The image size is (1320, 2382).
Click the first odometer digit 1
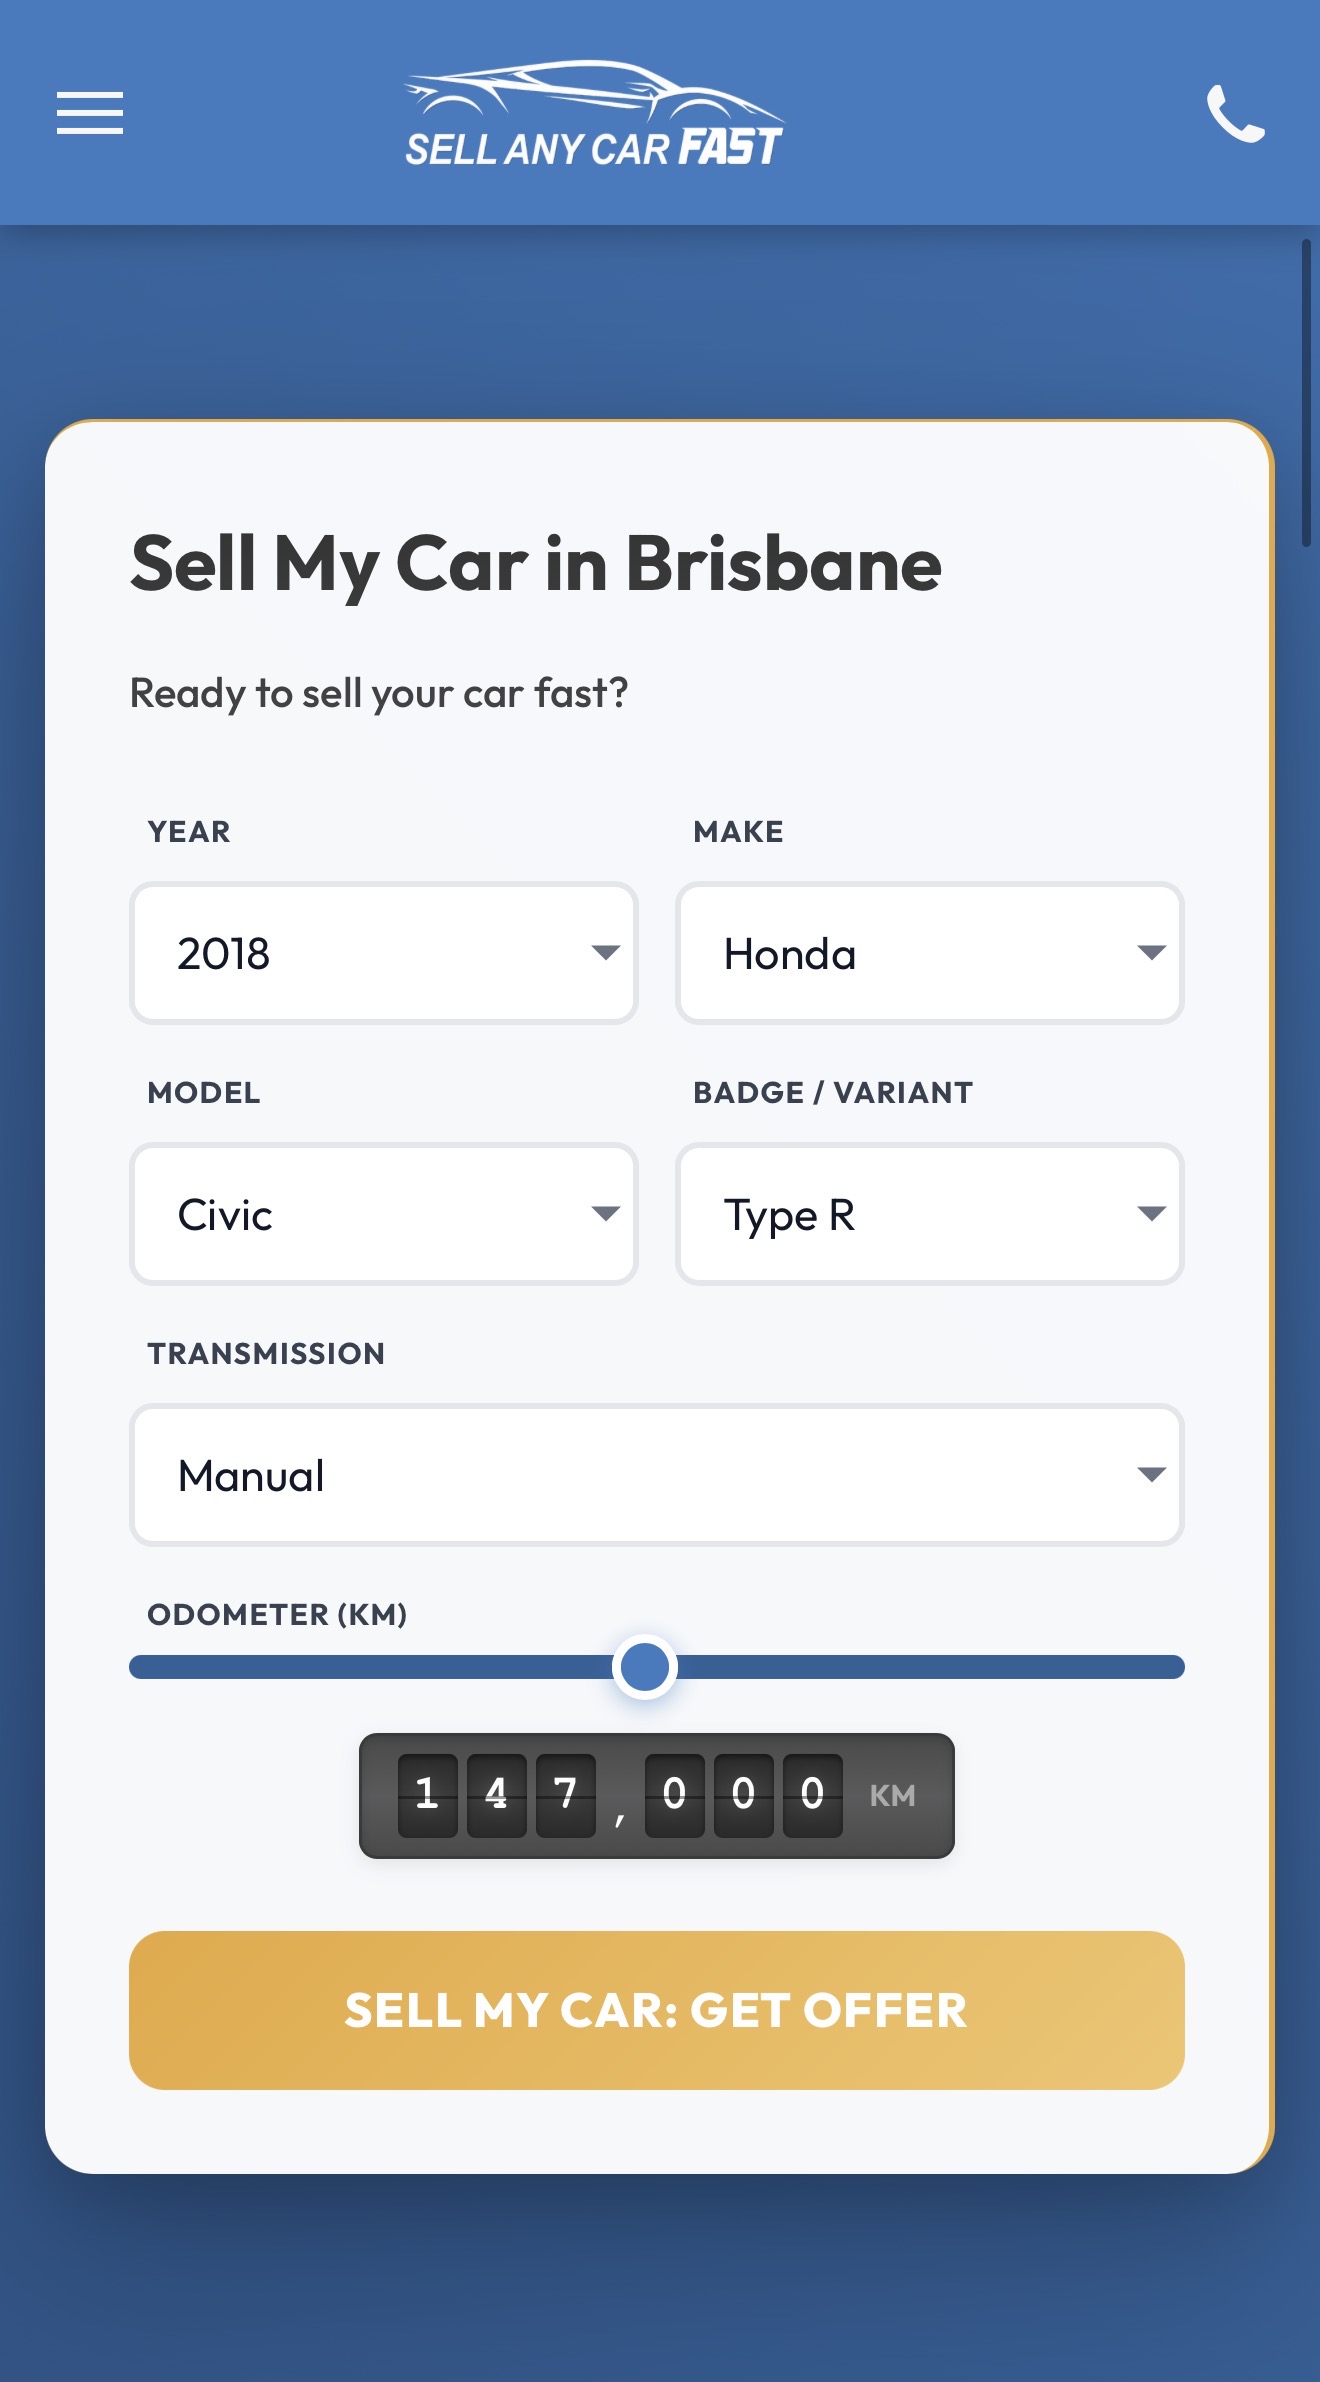click(x=428, y=1795)
